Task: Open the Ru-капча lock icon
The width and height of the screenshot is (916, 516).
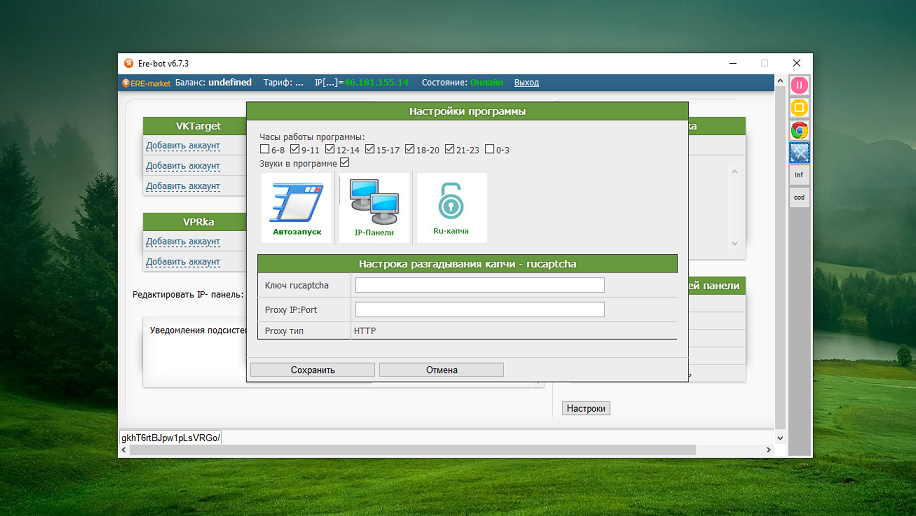Action: pos(451,208)
